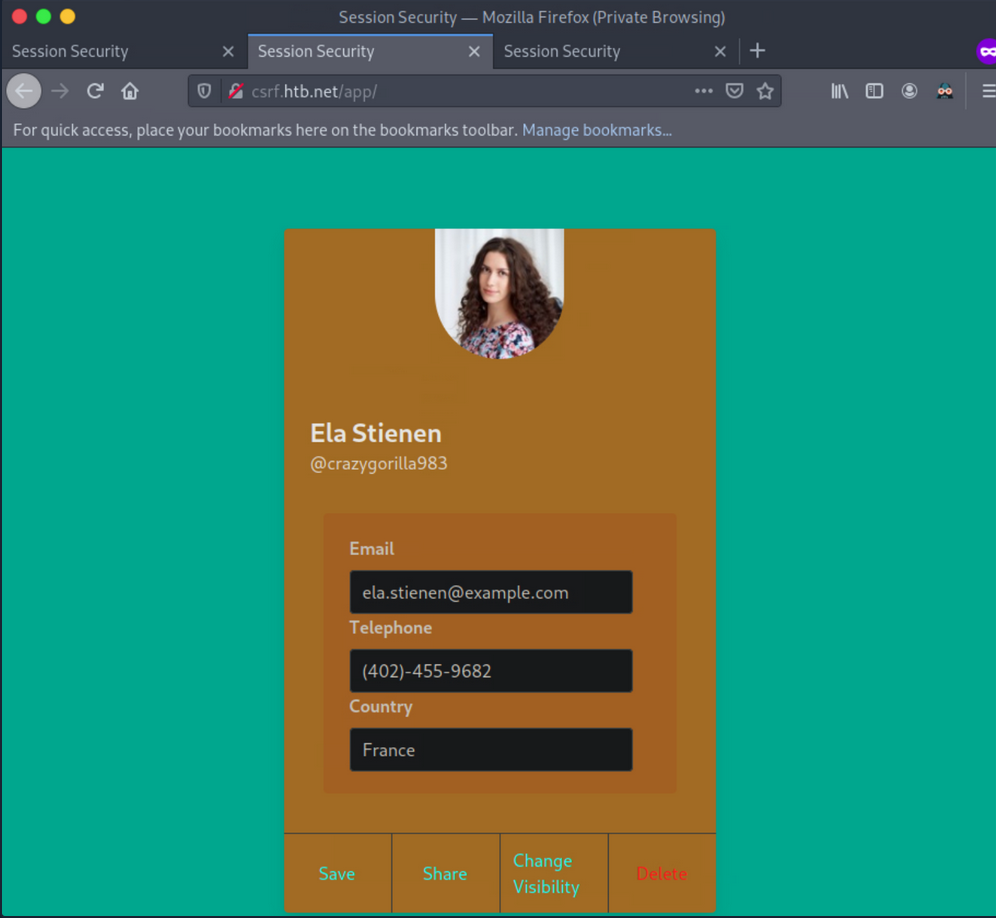The height and width of the screenshot is (918, 996).
Task: Click the back navigation arrow
Action: click(x=24, y=91)
